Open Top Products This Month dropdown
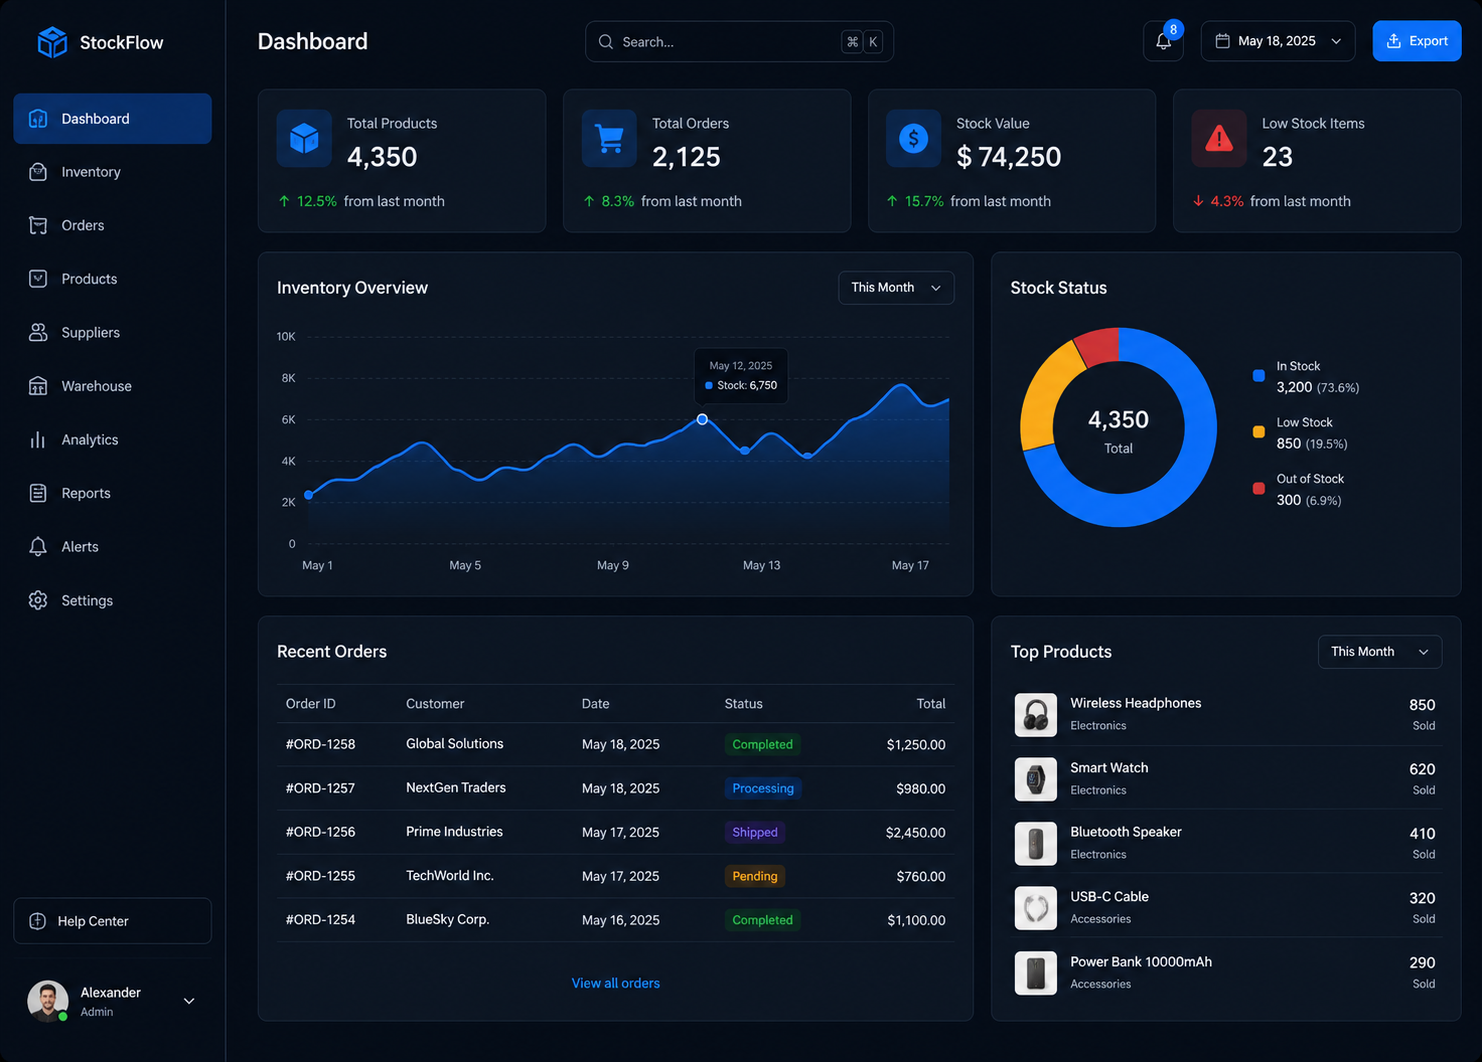1482x1062 pixels. (x=1380, y=652)
